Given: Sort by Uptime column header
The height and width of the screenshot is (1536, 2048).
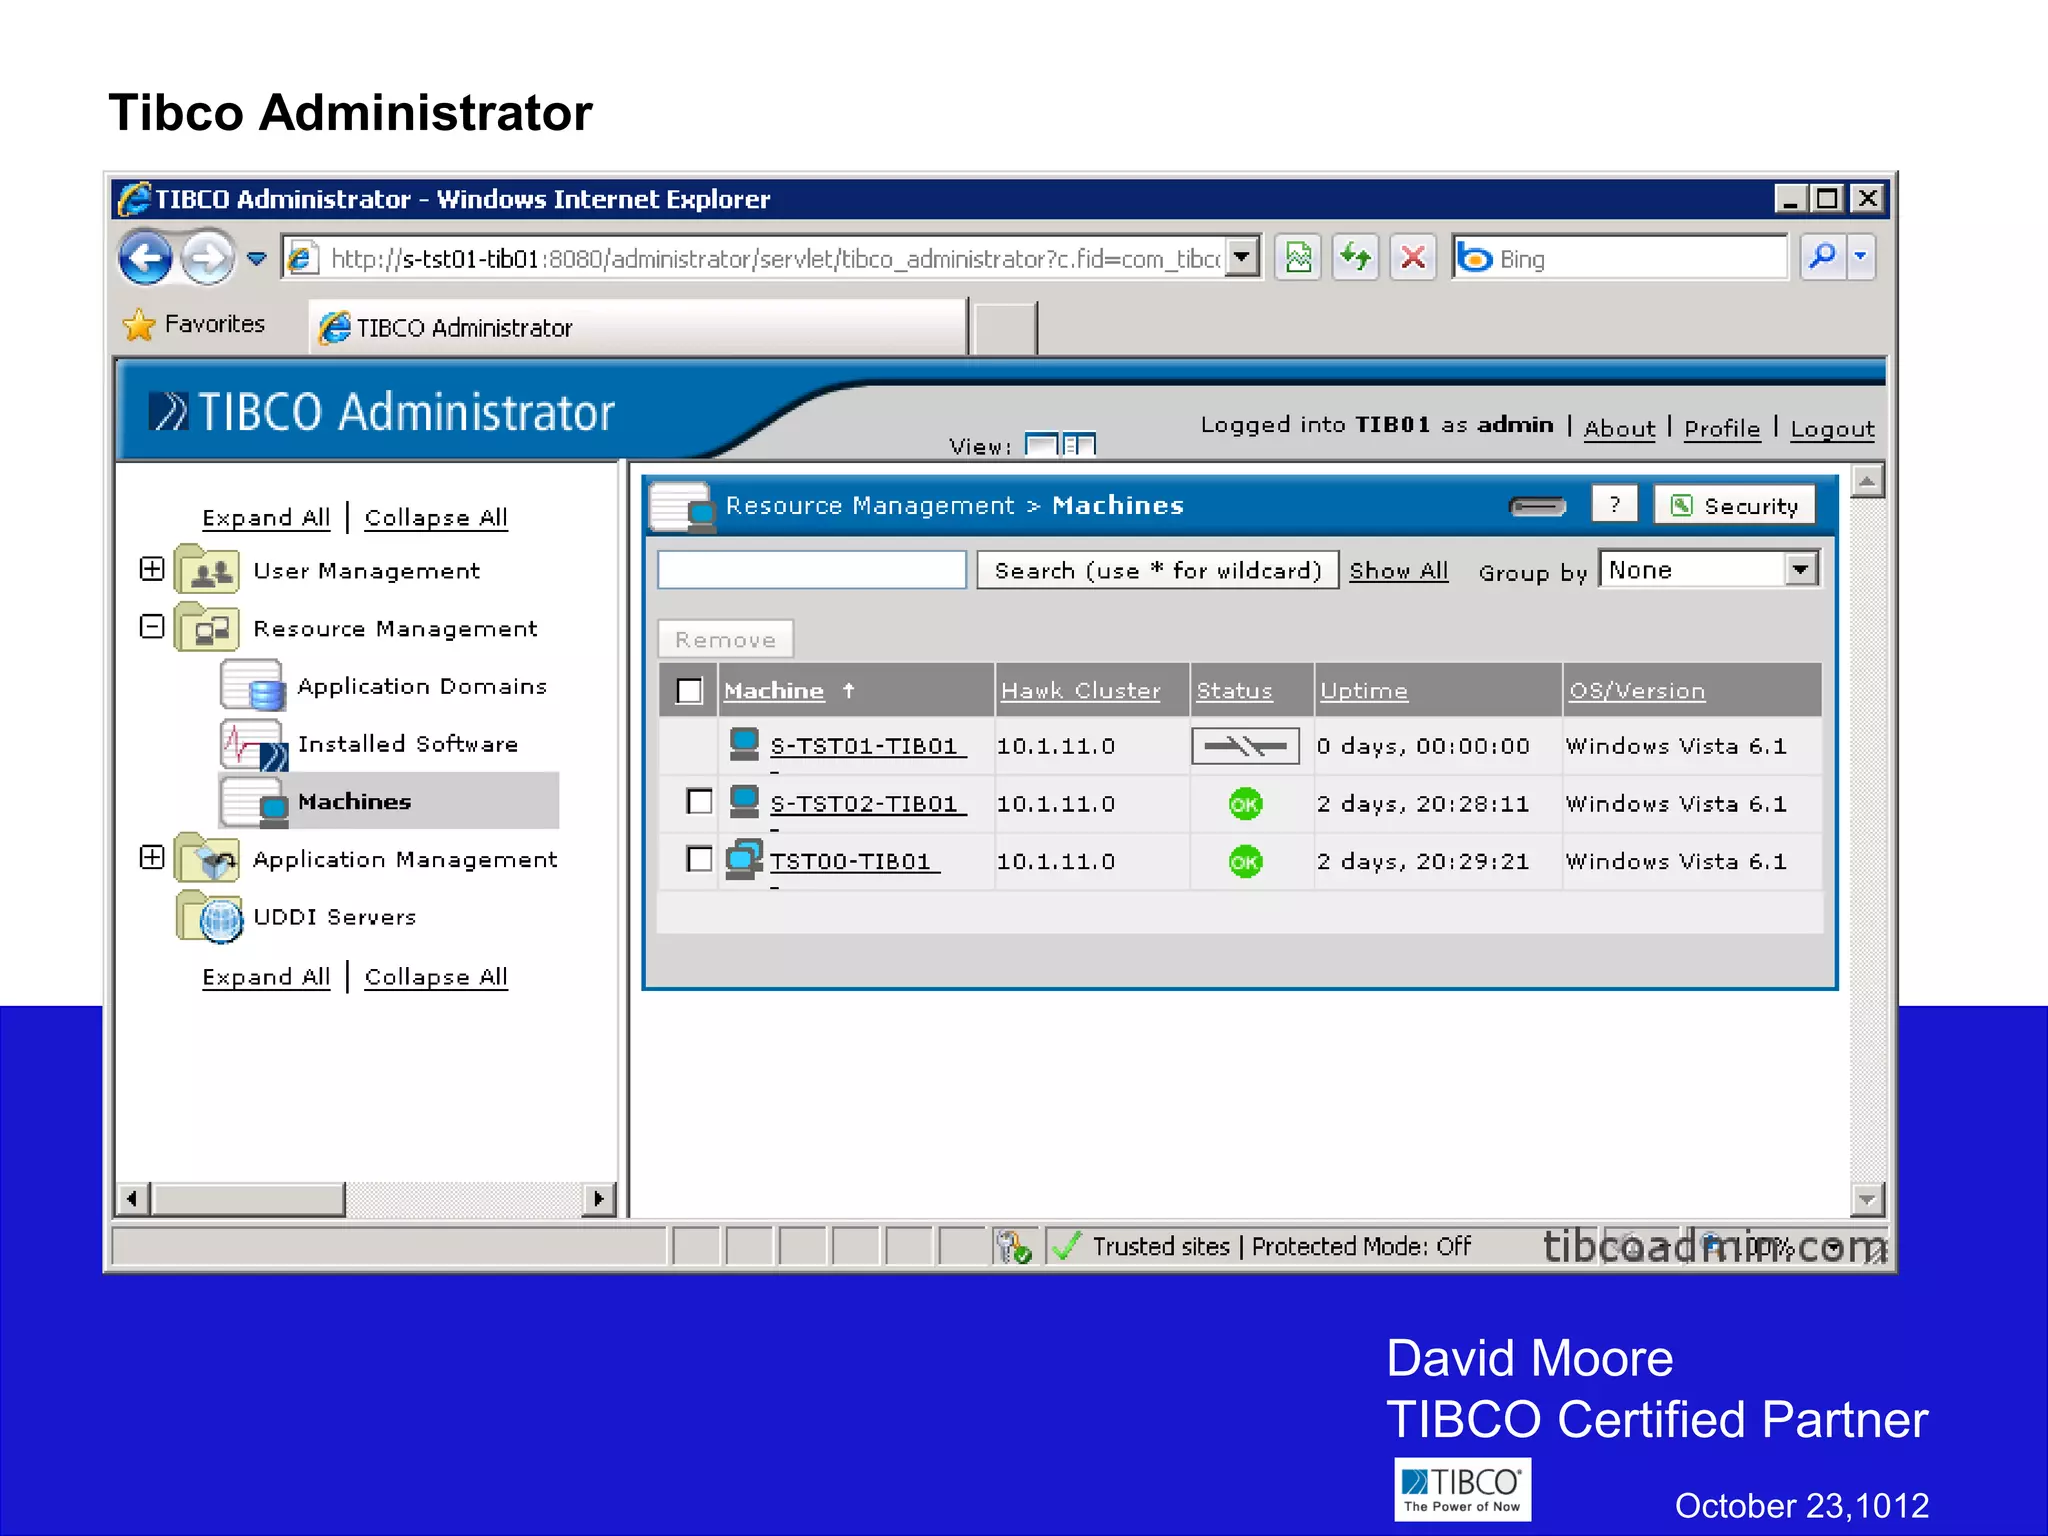Looking at the screenshot, I should (x=1363, y=691).
